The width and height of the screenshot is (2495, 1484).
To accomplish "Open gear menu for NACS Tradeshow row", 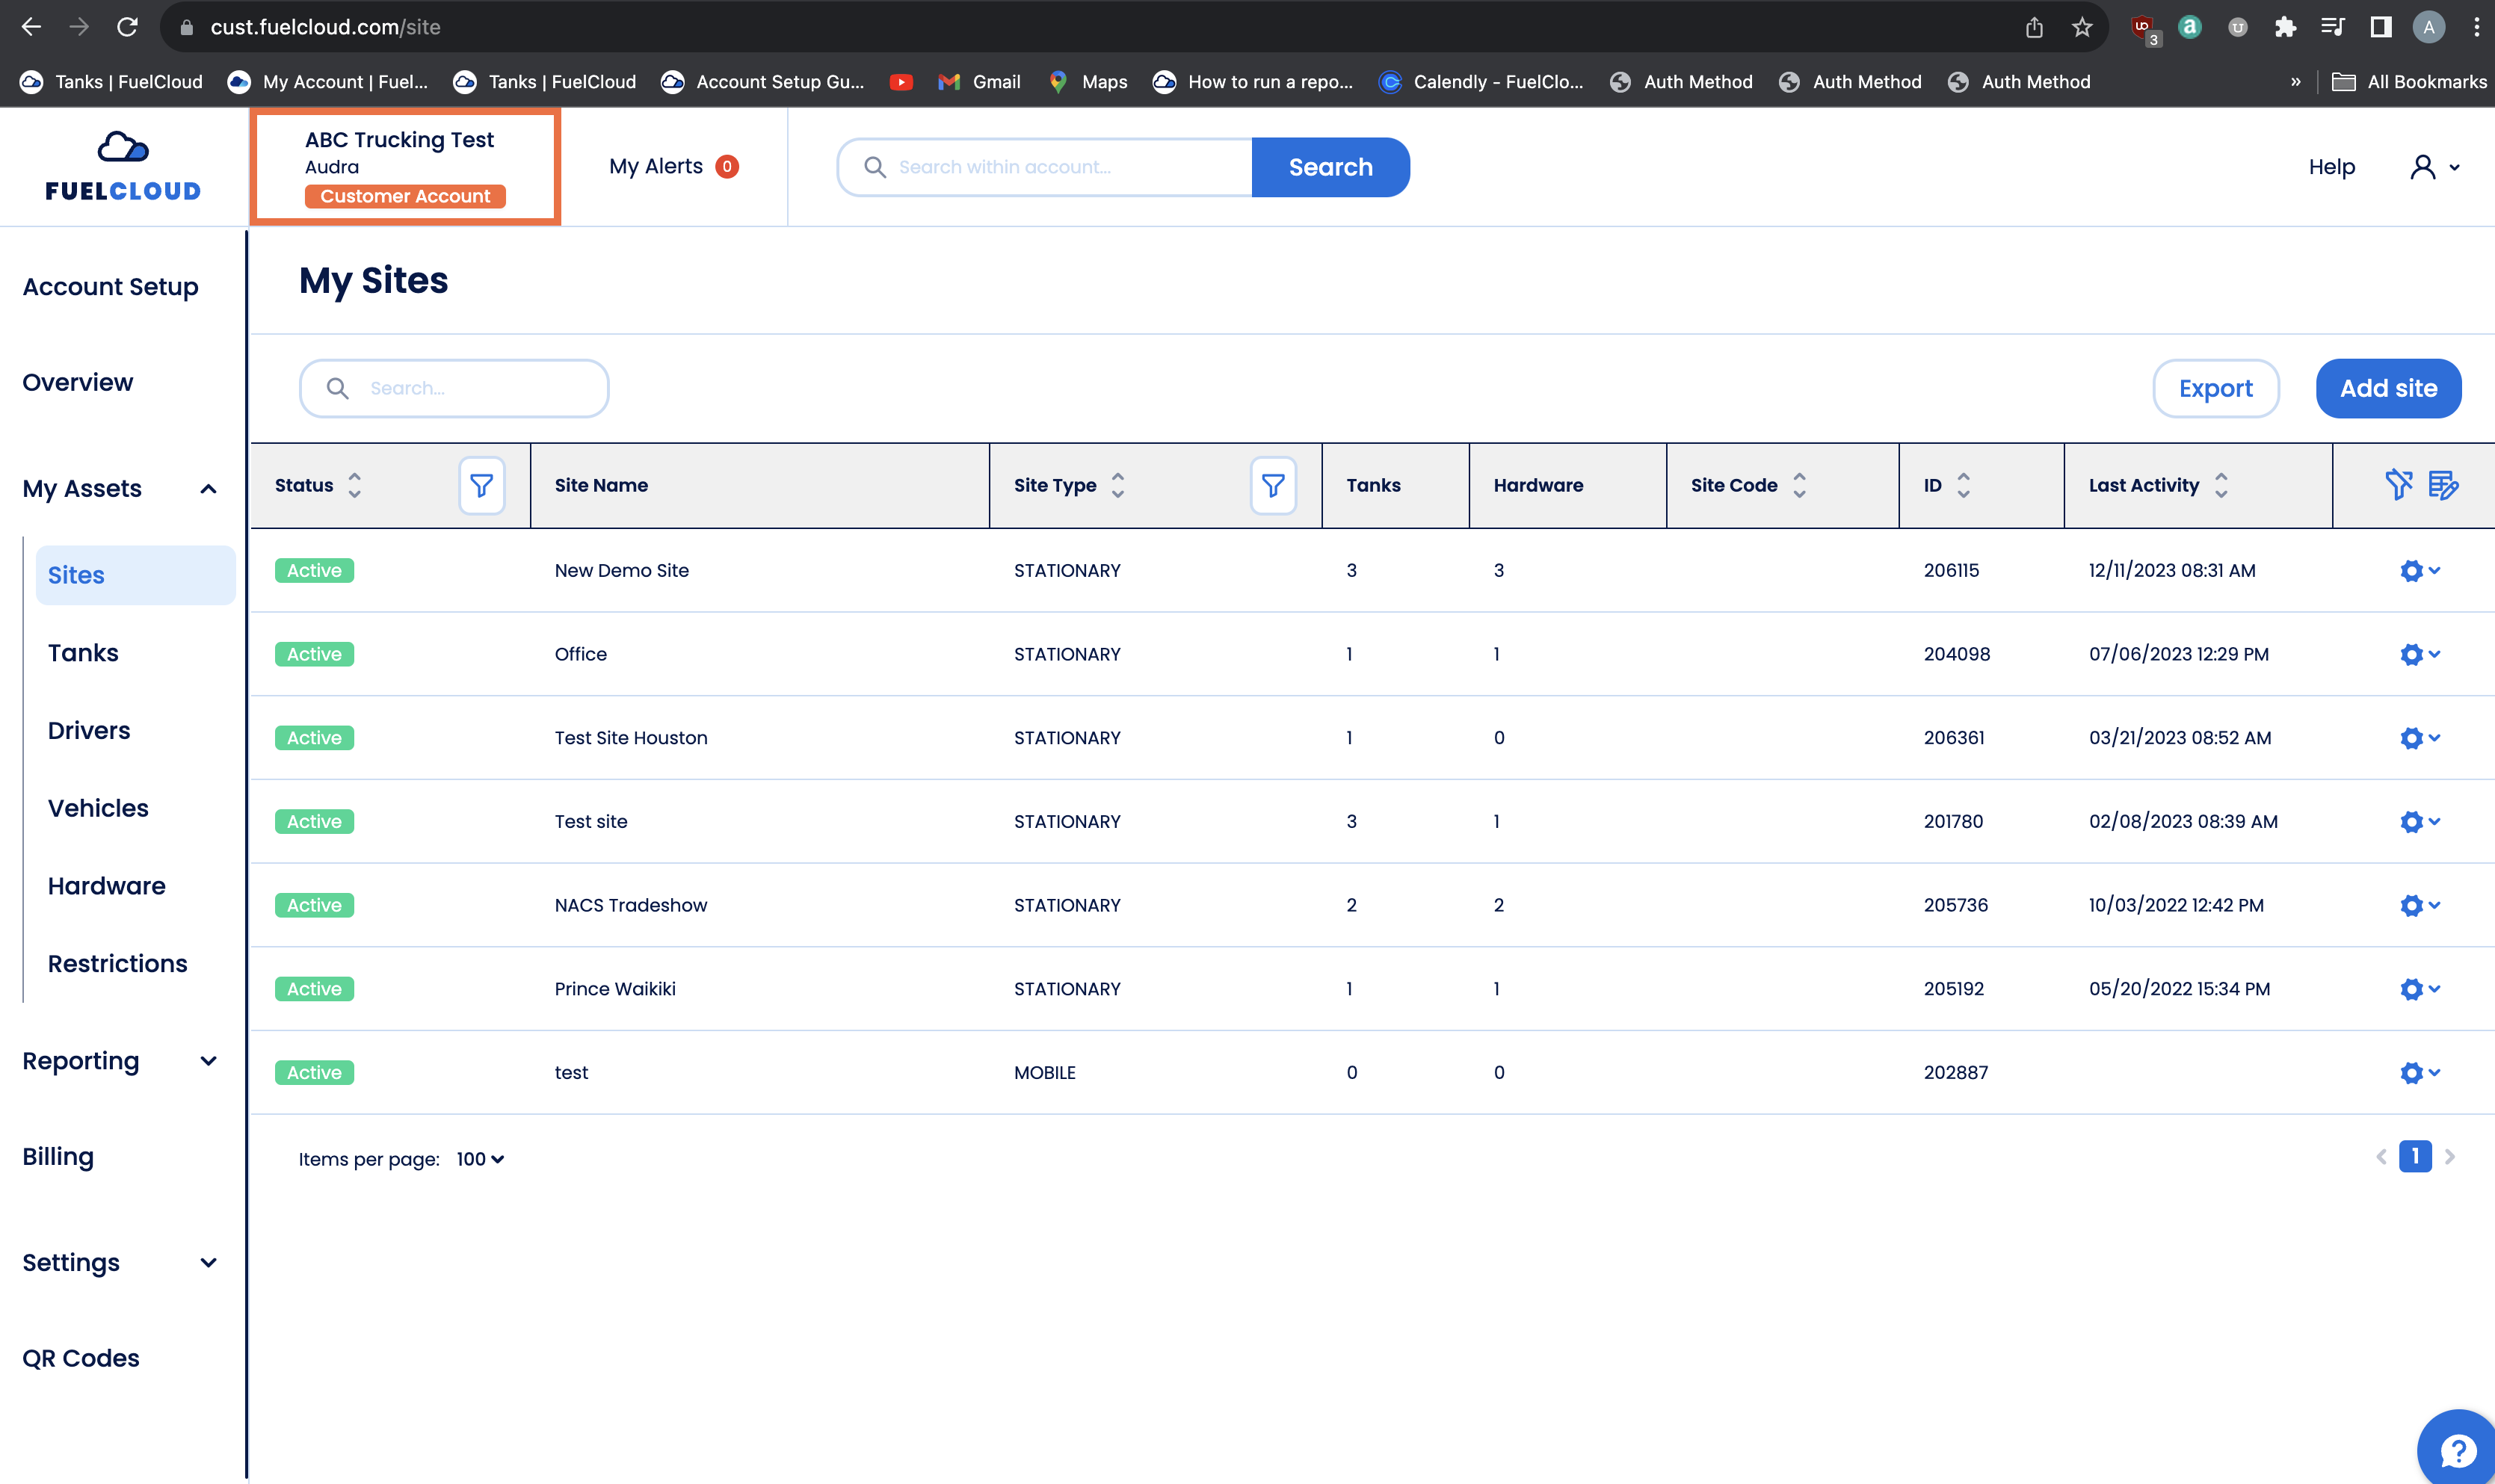I will [x=2419, y=905].
